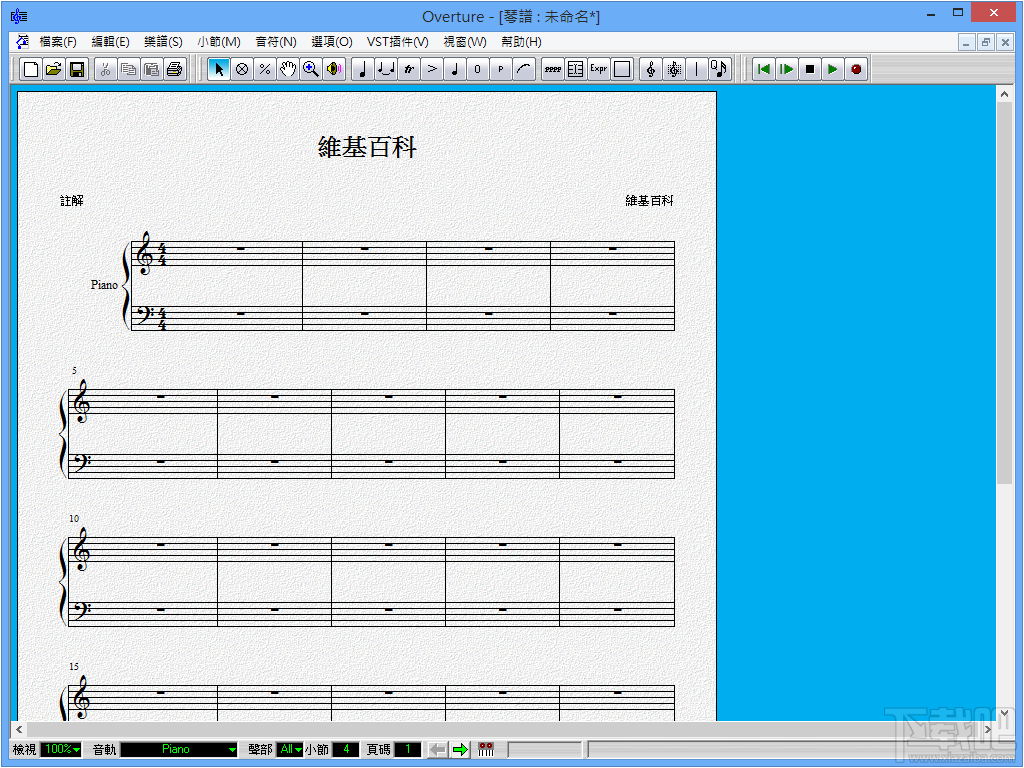This screenshot has height=768, width=1024.
Task: Toggle the rest input mode (0)
Action: coord(479,69)
